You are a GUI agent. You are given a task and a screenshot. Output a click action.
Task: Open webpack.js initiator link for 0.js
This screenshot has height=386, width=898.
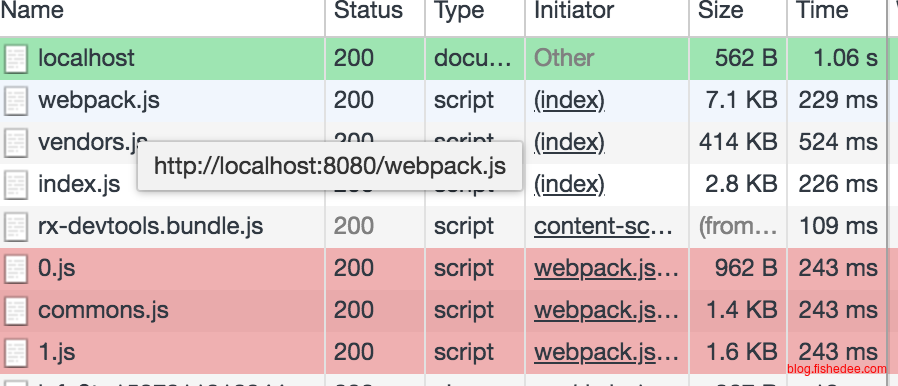pyautogui.click(x=606, y=269)
